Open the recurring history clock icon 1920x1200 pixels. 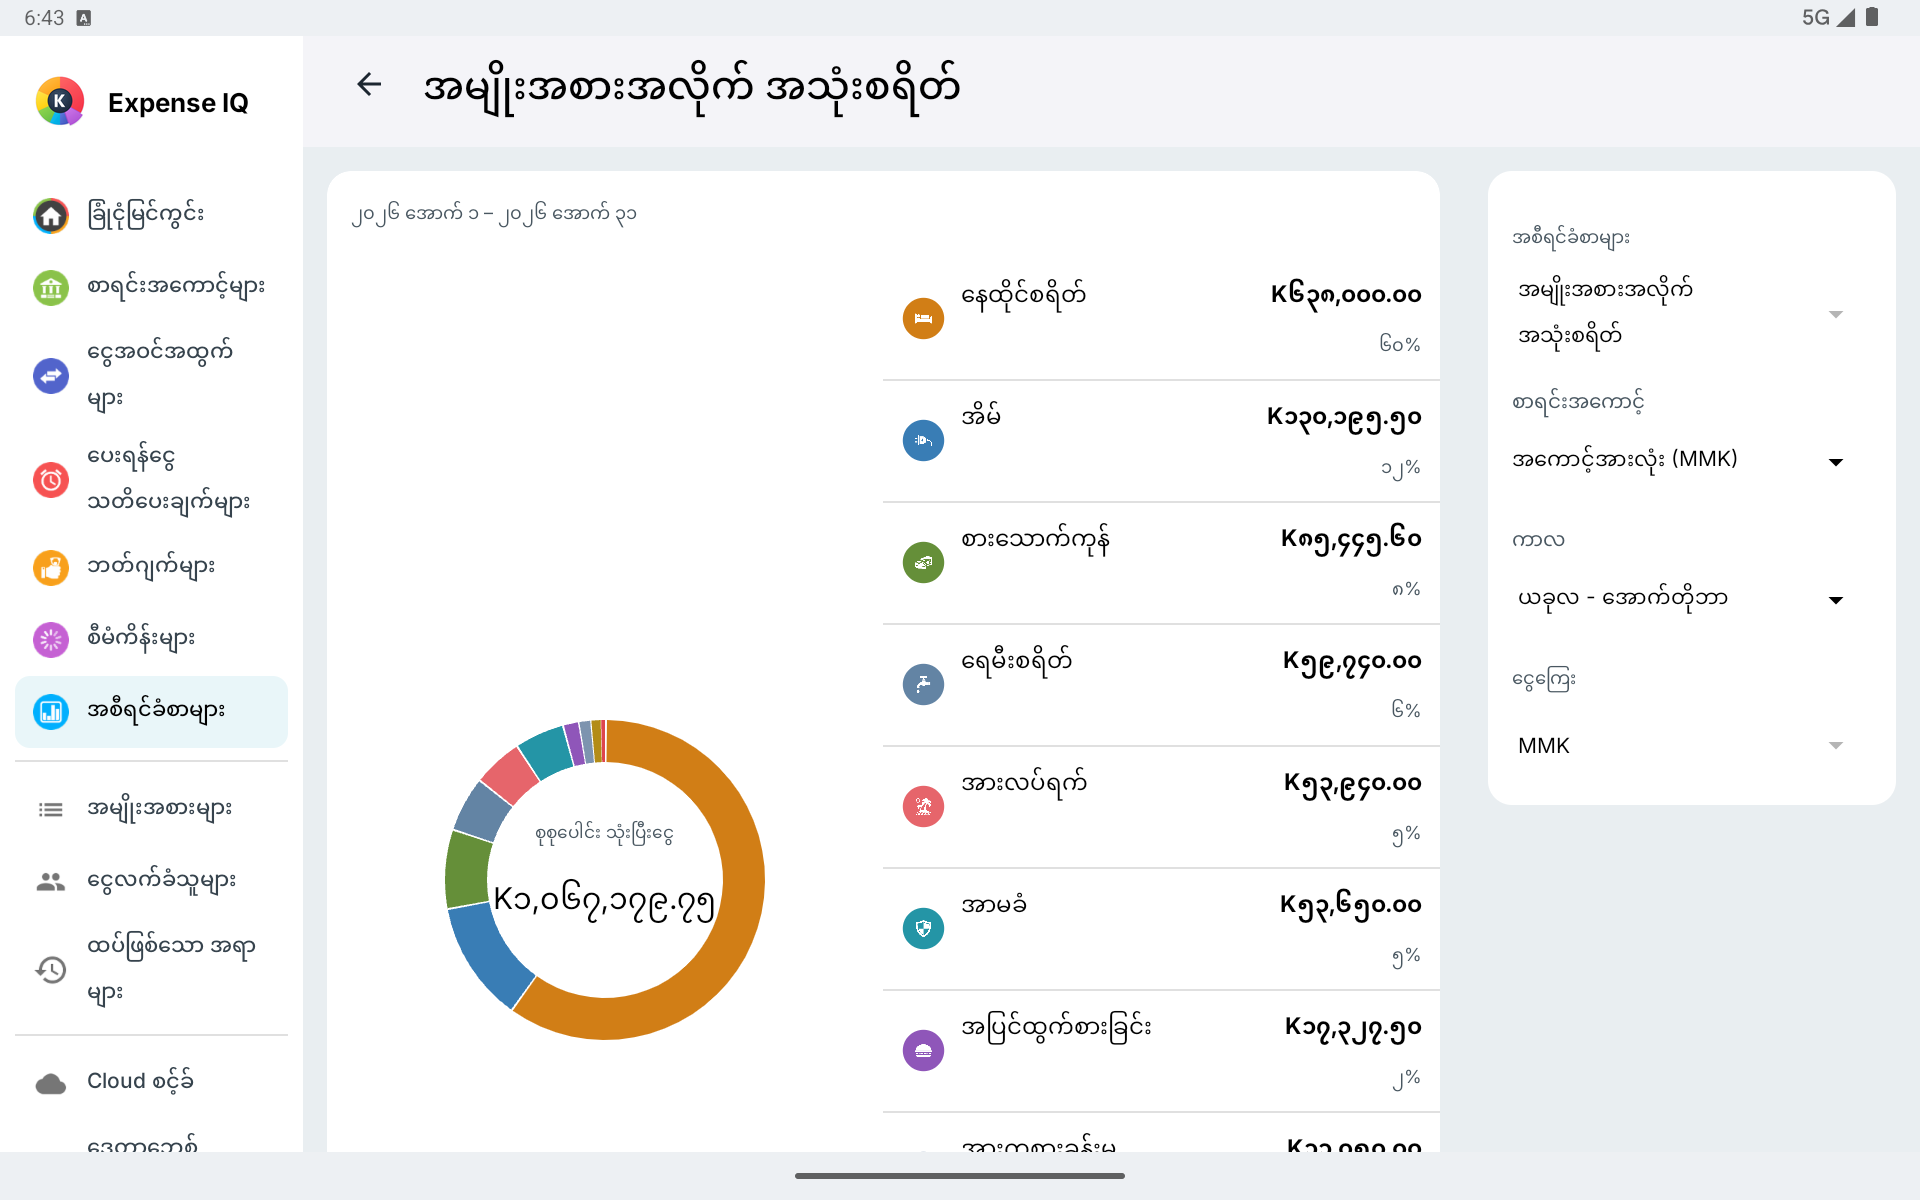coord(51,969)
